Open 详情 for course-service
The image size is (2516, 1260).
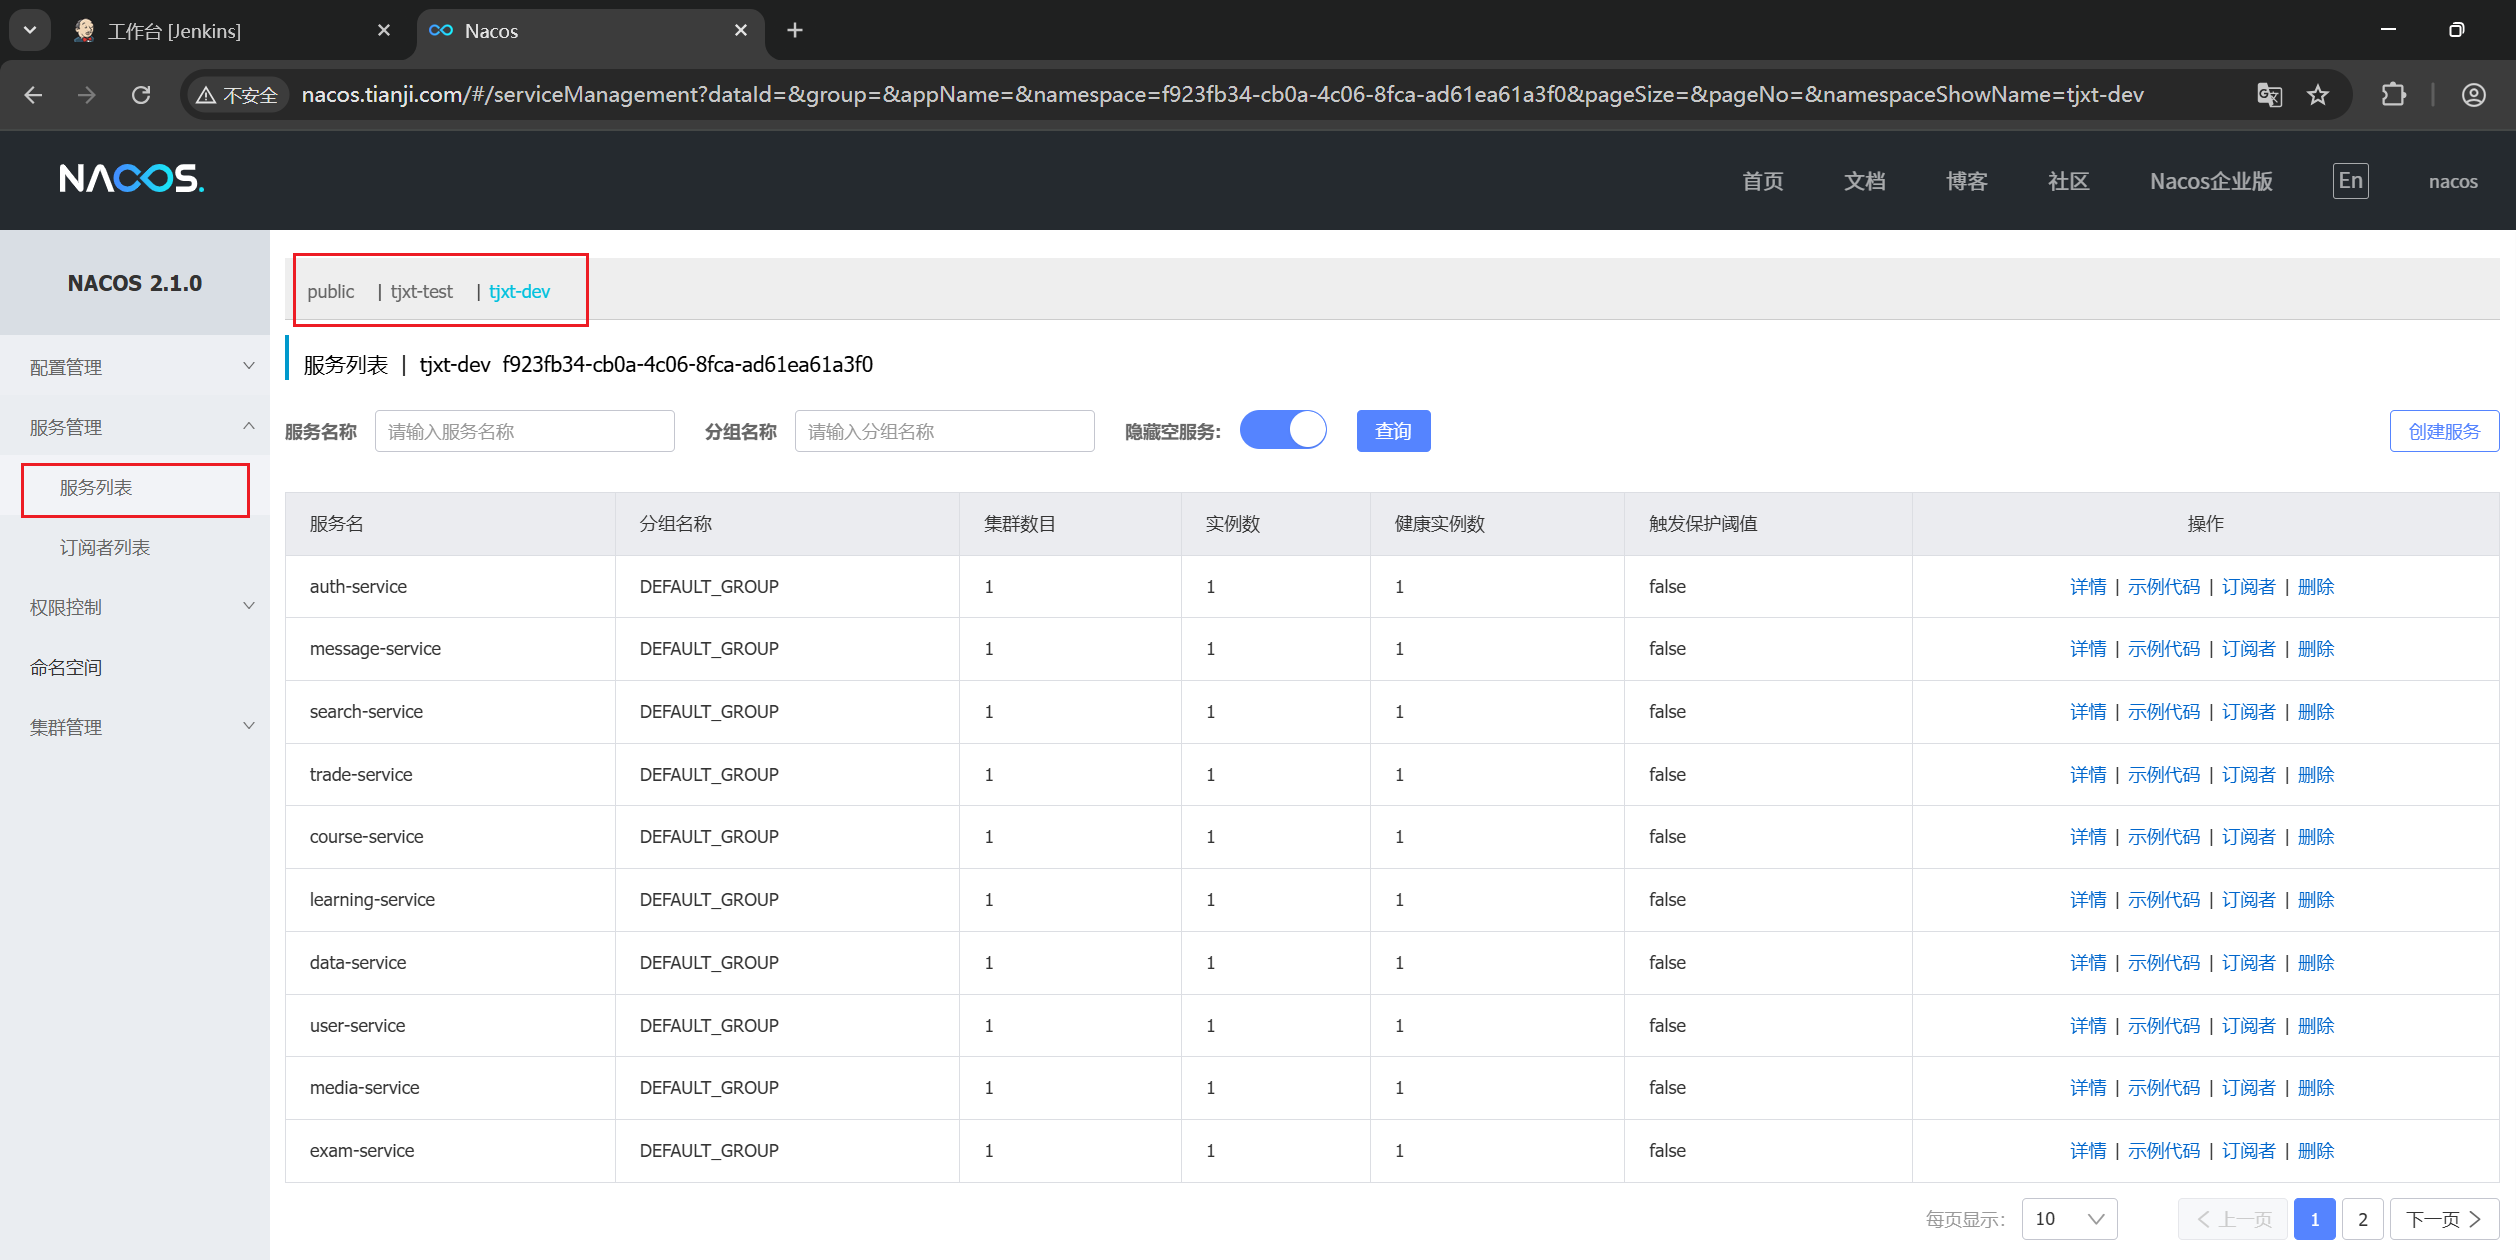[2088, 837]
